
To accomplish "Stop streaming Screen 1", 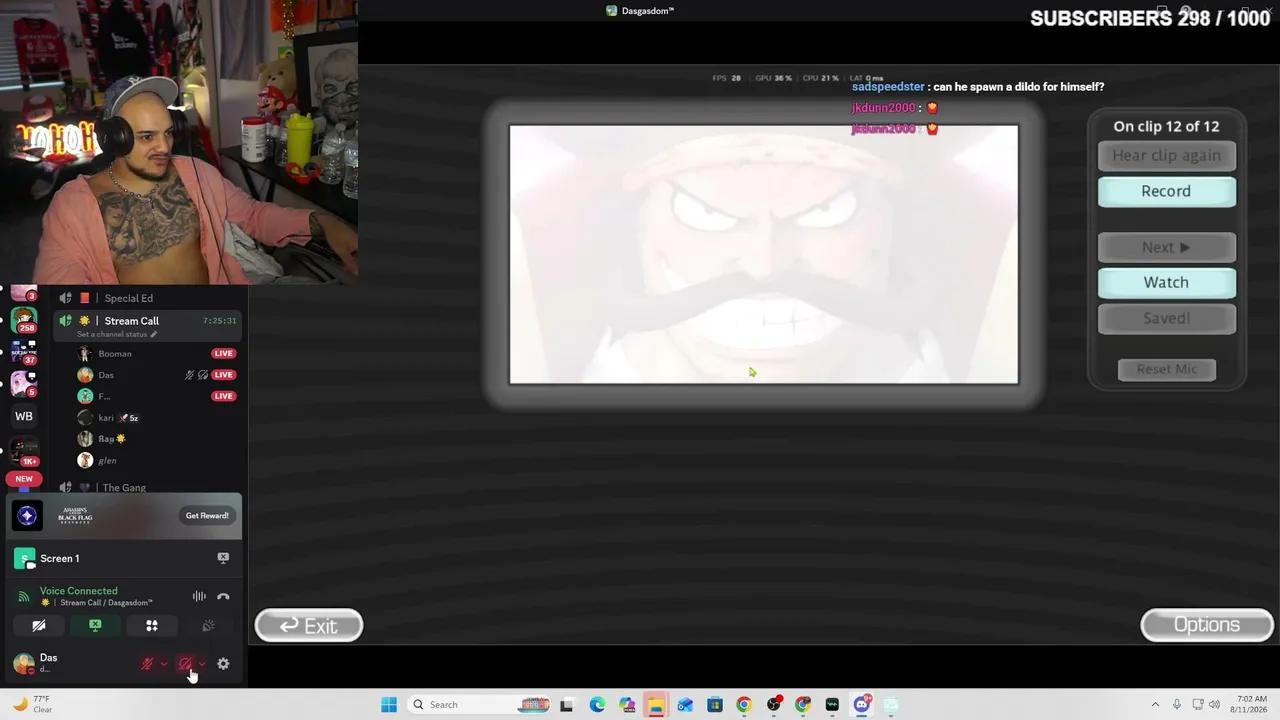I will [223, 558].
